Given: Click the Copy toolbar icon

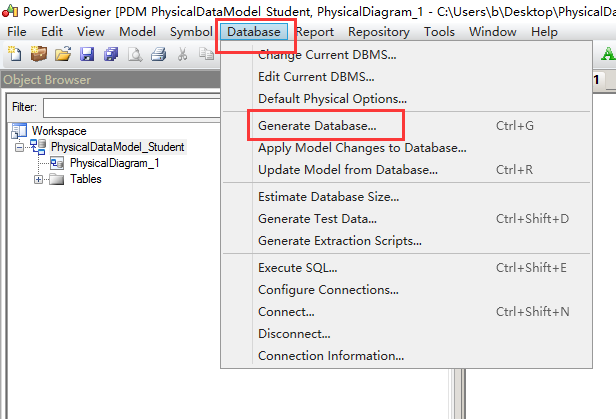Looking at the screenshot, I should point(206,54).
